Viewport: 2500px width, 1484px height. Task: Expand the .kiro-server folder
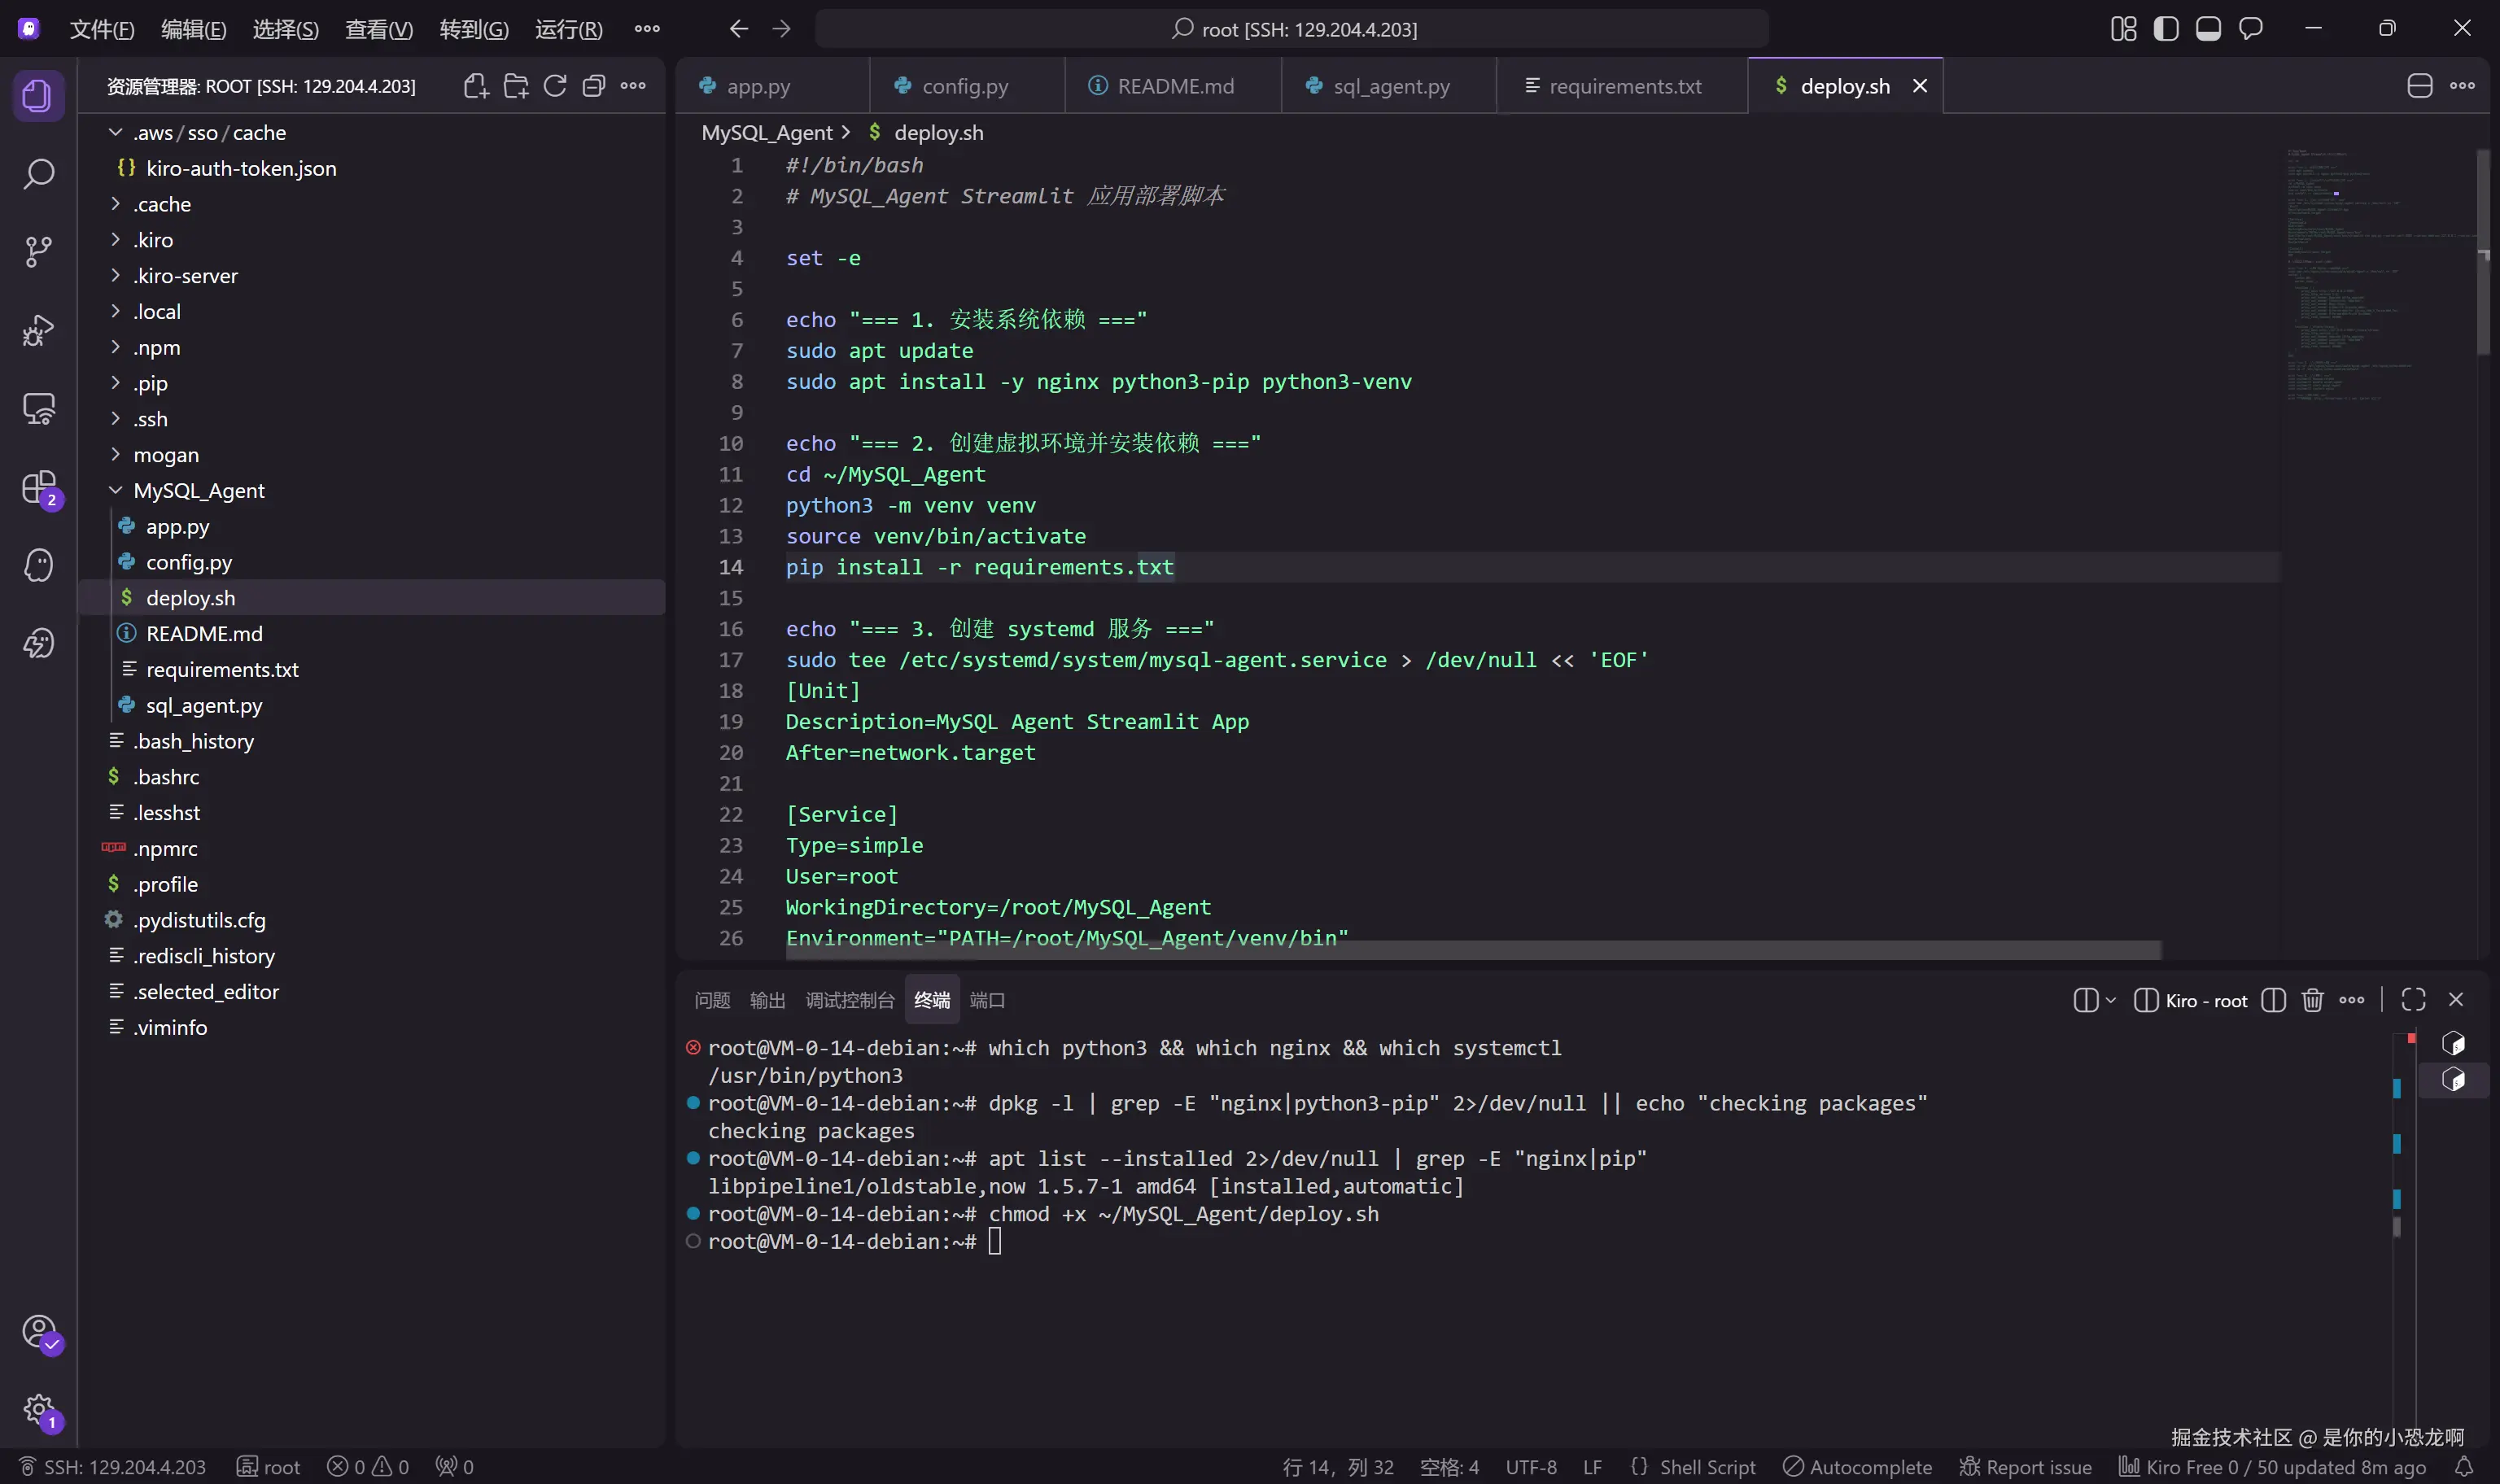(185, 276)
